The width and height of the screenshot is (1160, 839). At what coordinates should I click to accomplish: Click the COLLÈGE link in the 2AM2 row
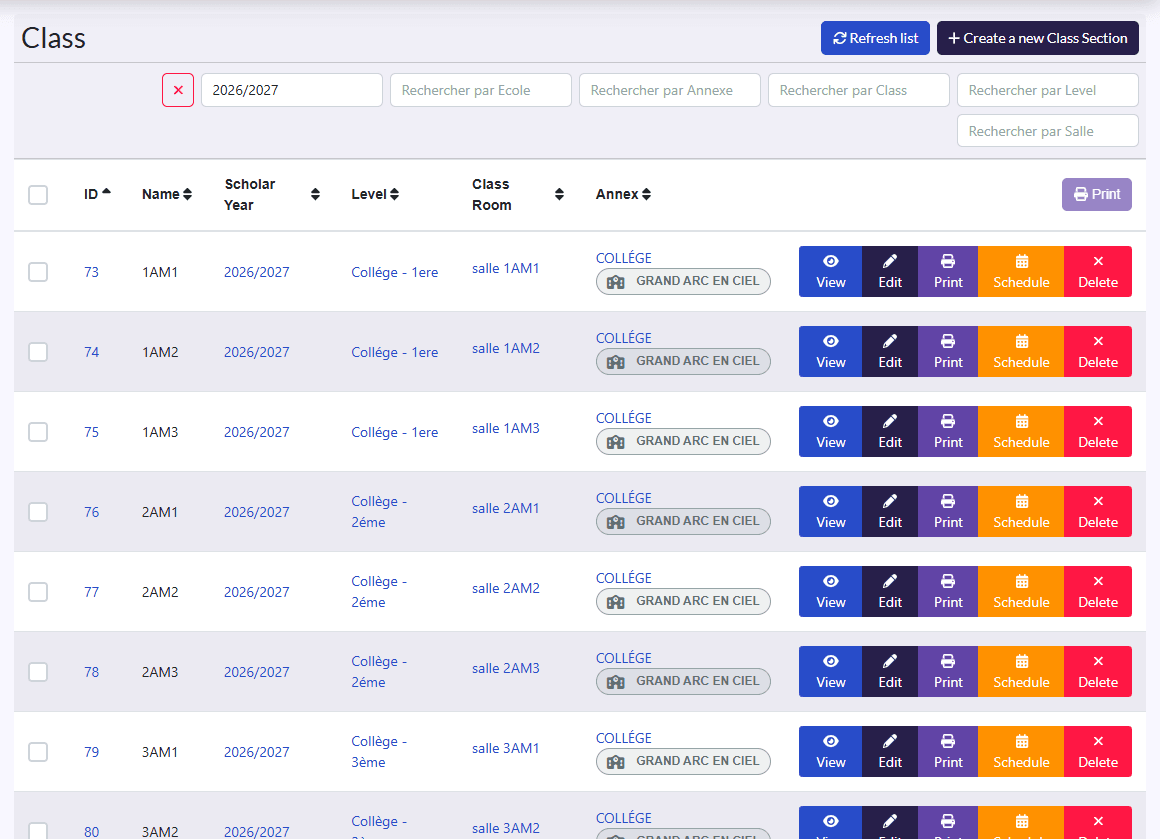[x=624, y=578]
